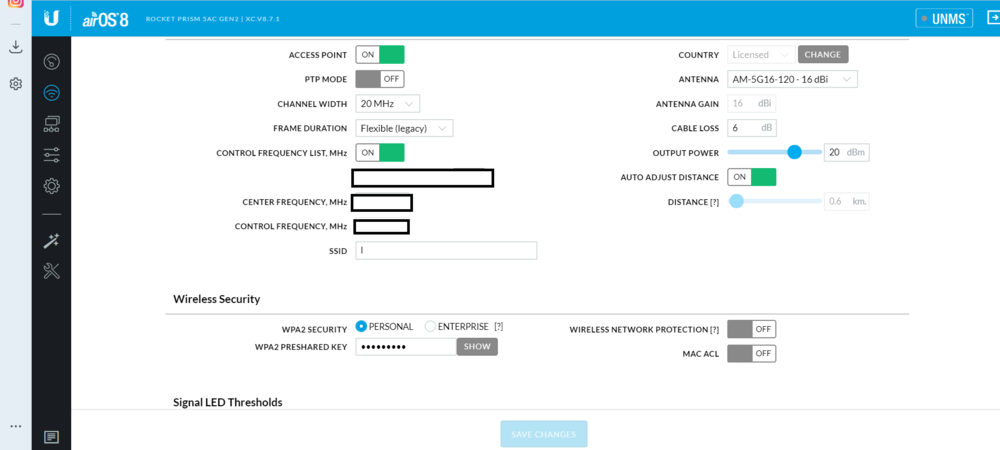Open the Antenna selection dropdown
The image size is (1000, 450).
(x=792, y=79)
